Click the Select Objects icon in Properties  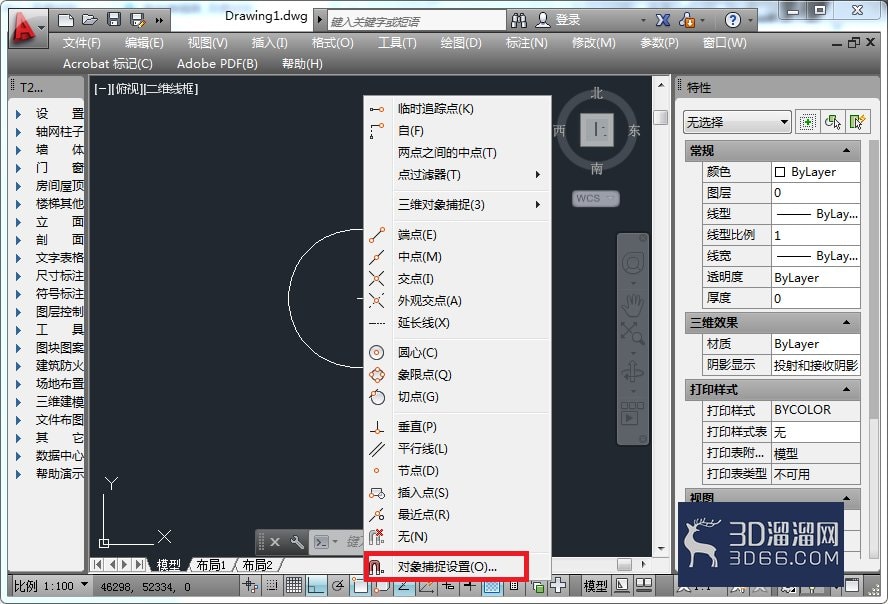pyautogui.click(x=832, y=122)
